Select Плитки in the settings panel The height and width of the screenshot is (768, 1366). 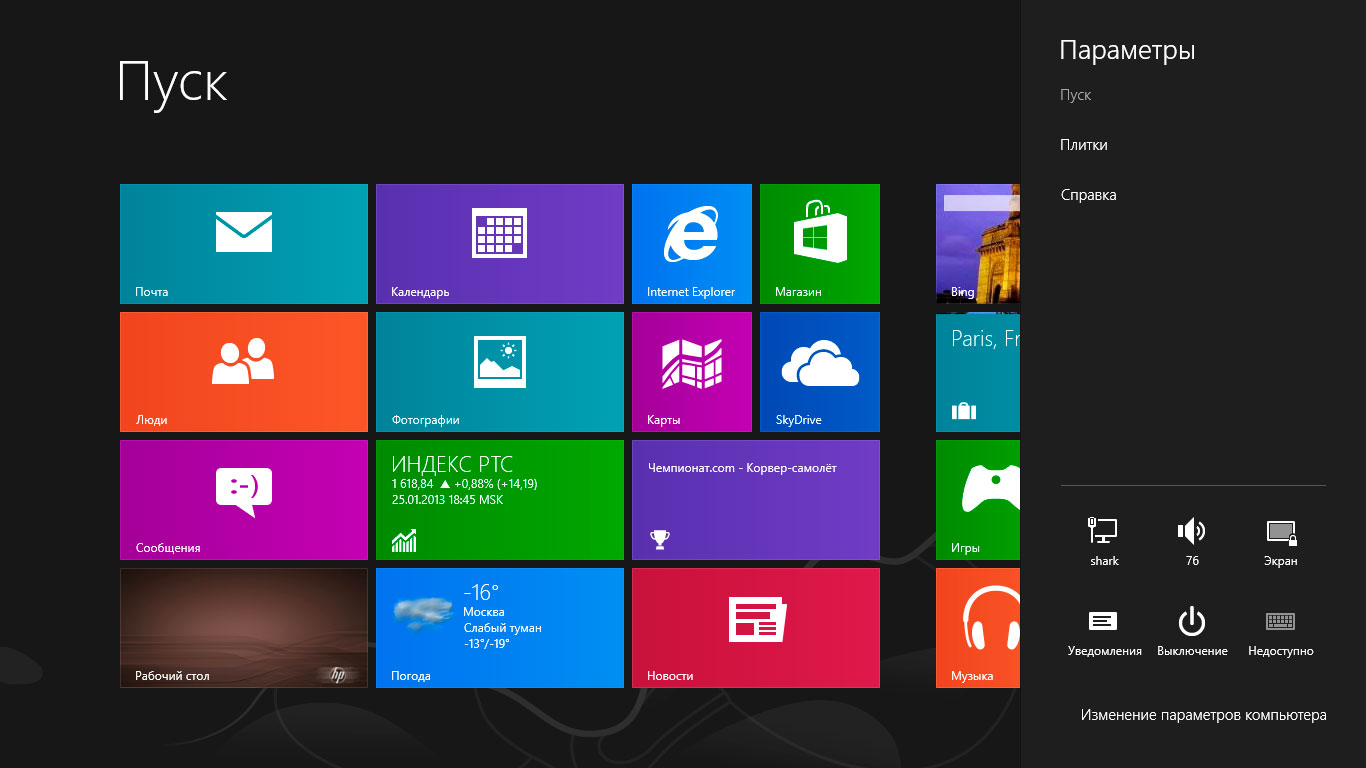1084,145
